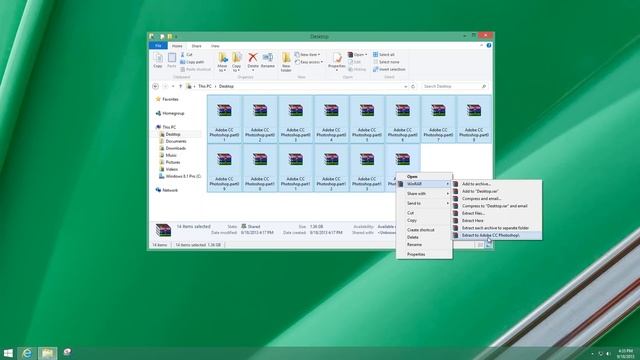Choose Add to archive... in WinRAR submenu
Image resolution: width=640 pixels, height=360 pixels.
497,184
